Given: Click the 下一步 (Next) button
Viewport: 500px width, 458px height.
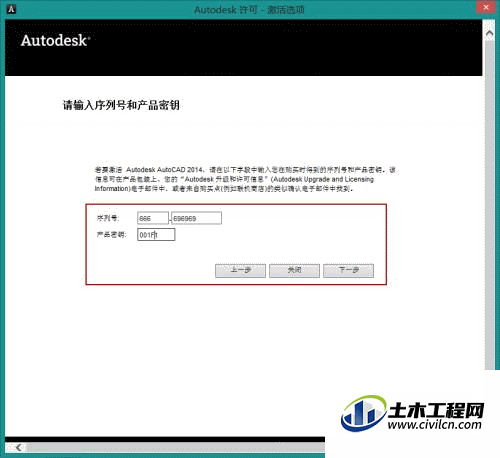Looking at the screenshot, I should [x=348, y=270].
